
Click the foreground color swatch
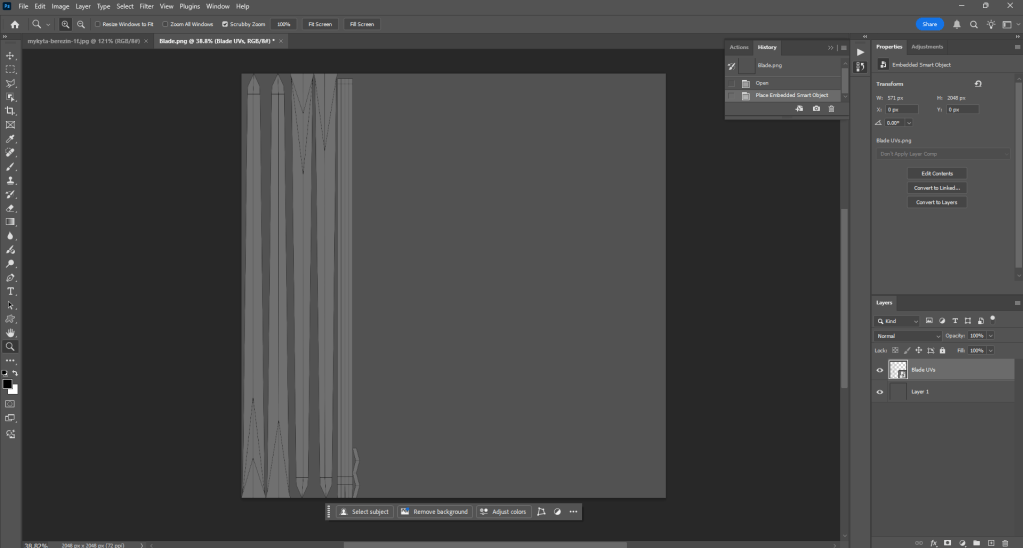(7, 384)
